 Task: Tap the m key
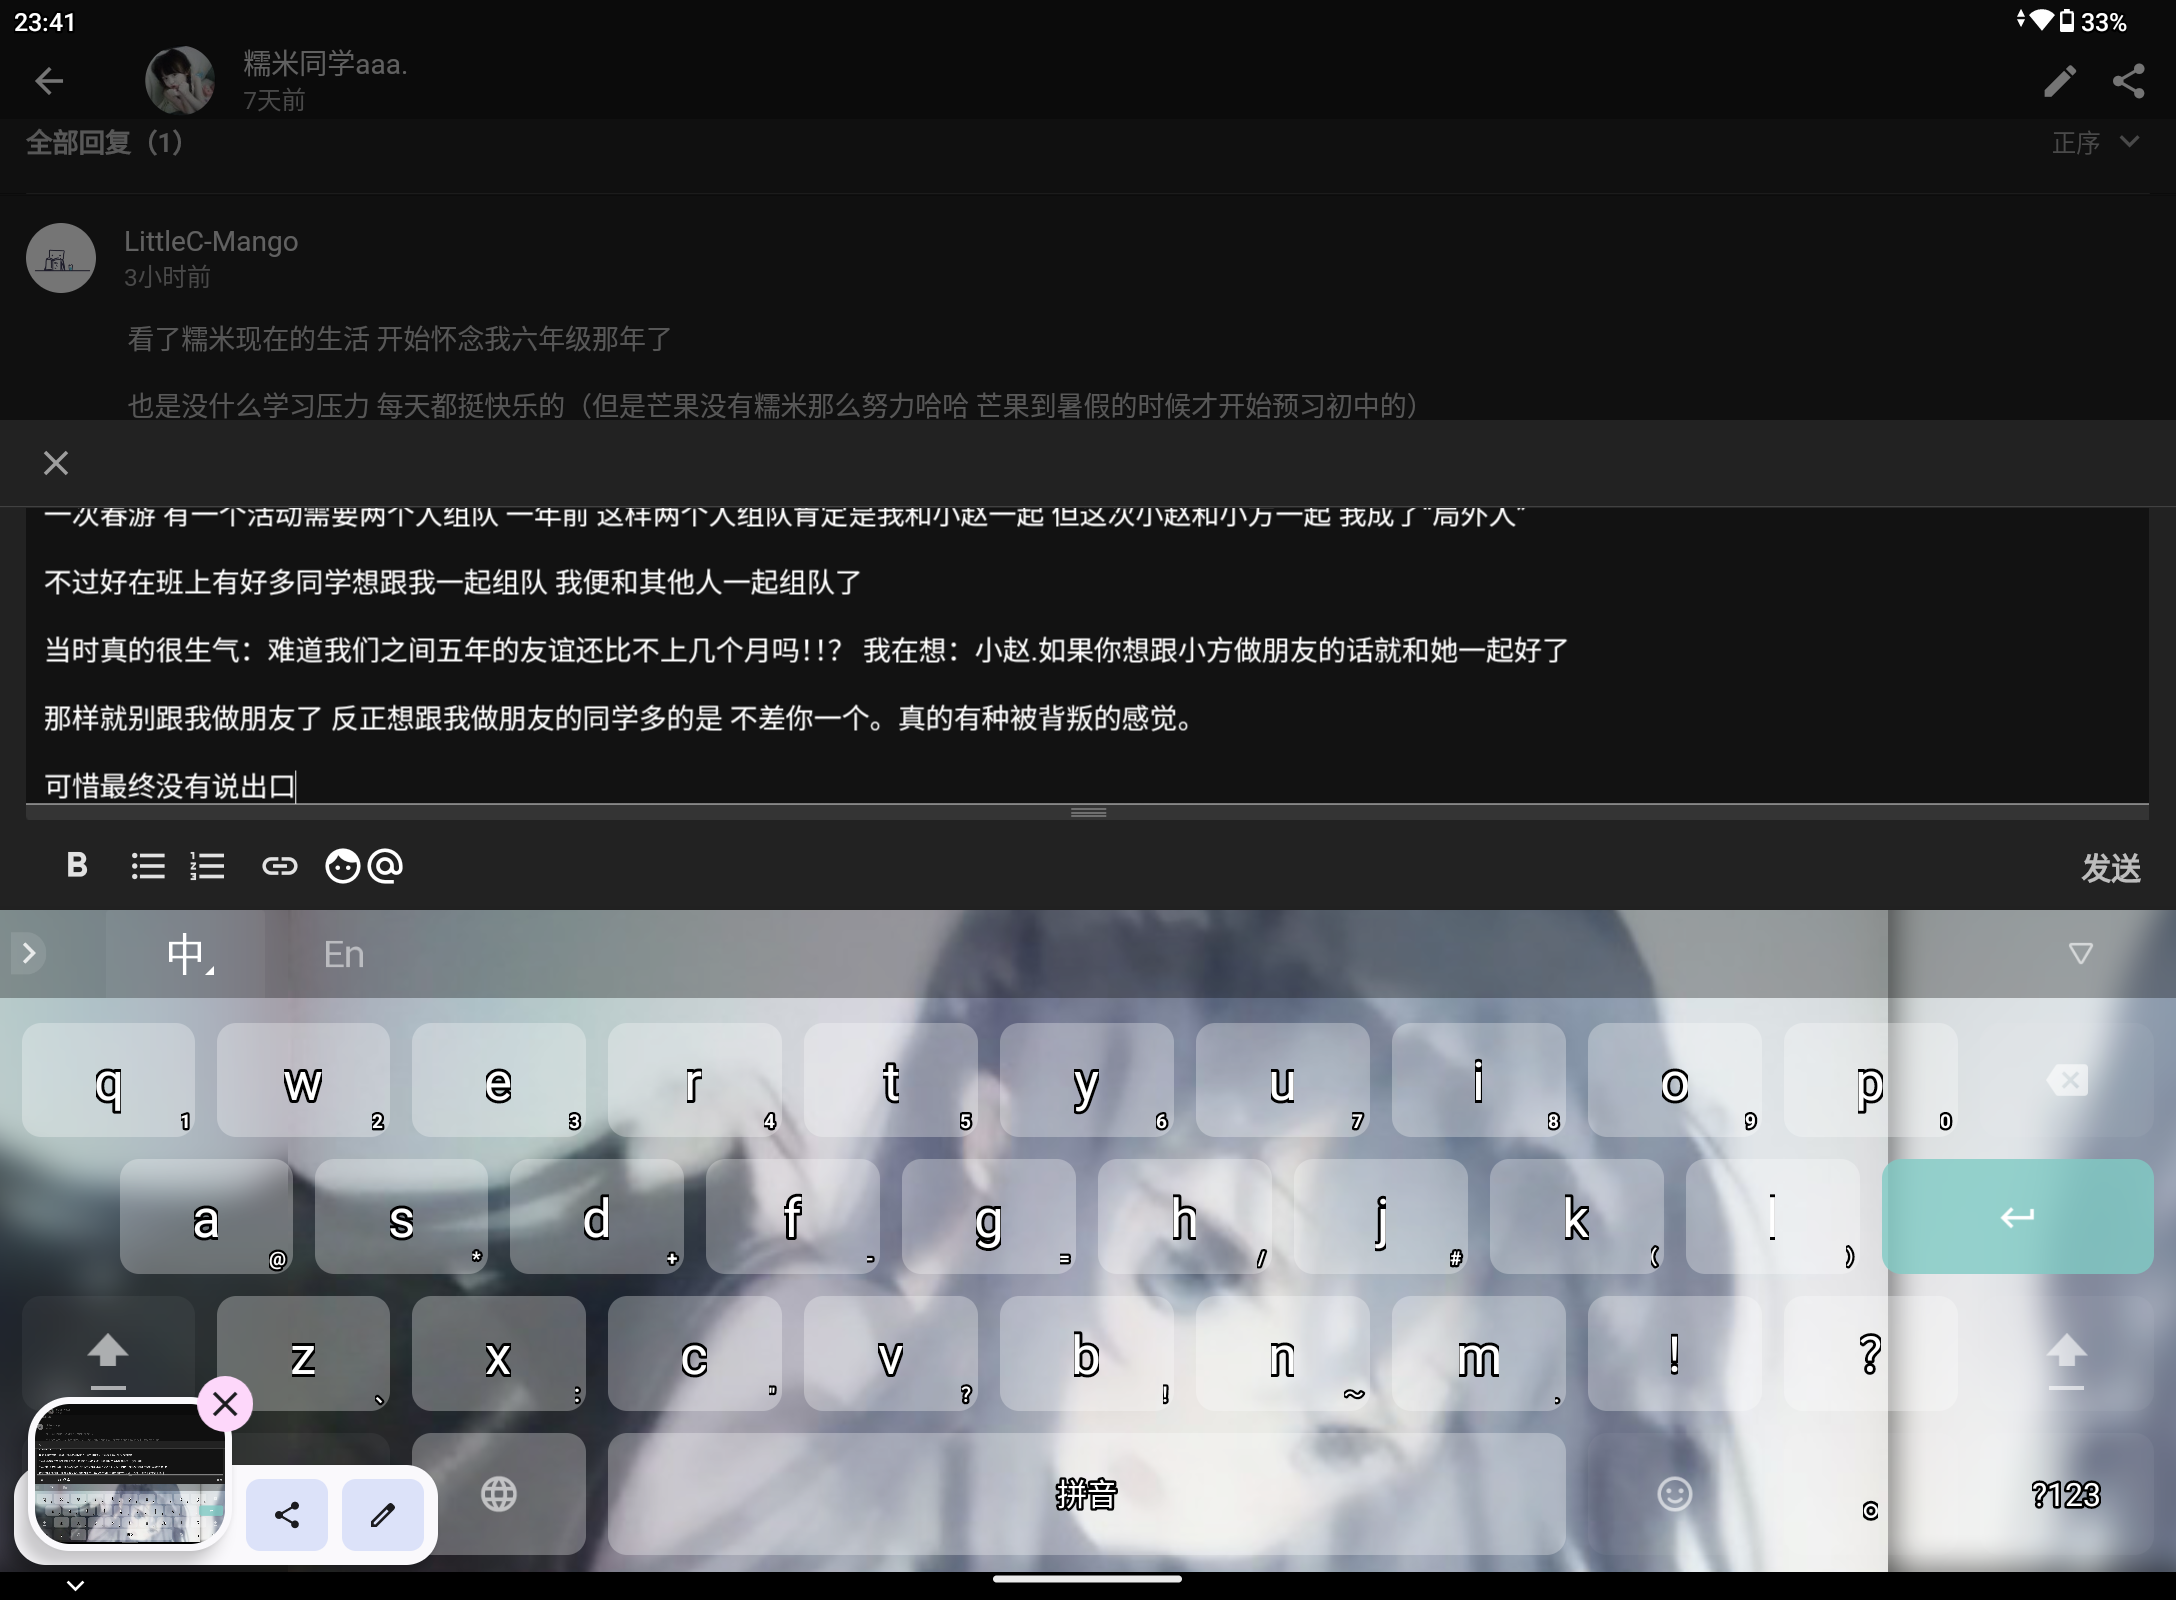click(x=1478, y=1354)
